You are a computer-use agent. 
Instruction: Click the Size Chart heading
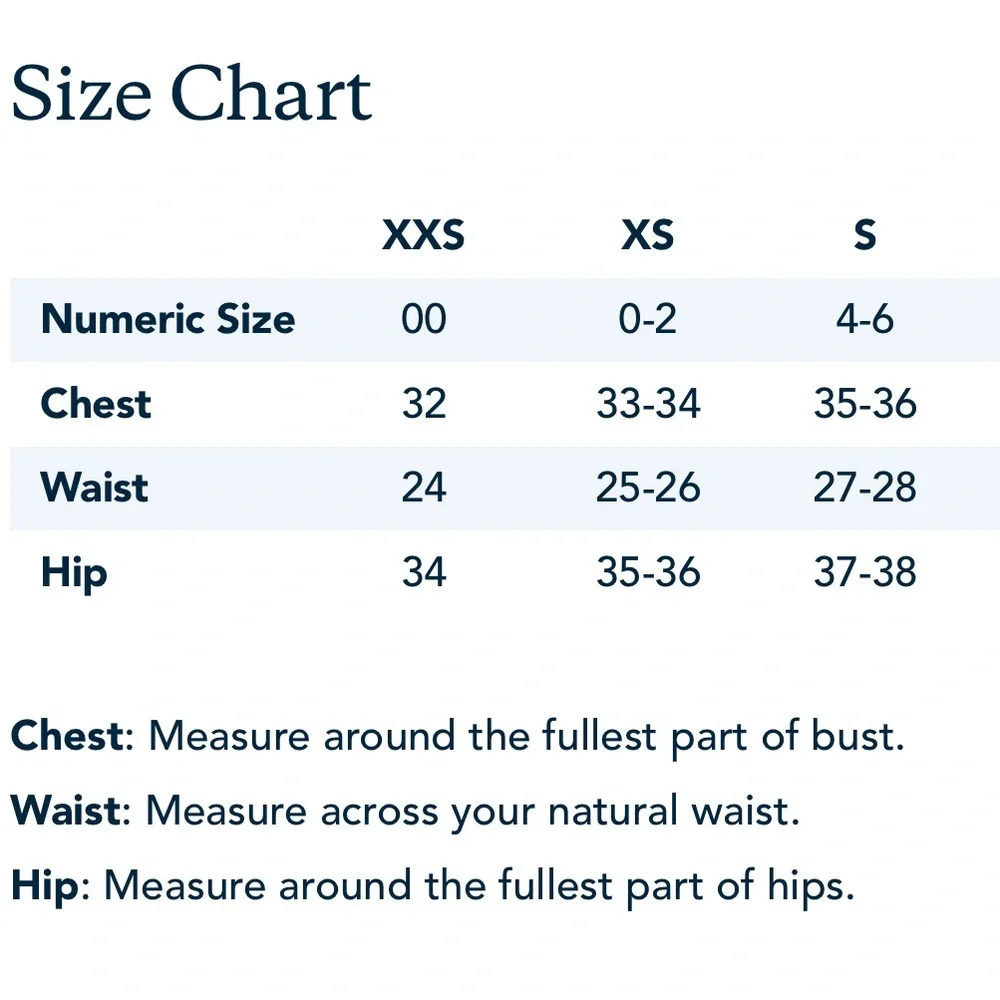[191, 92]
